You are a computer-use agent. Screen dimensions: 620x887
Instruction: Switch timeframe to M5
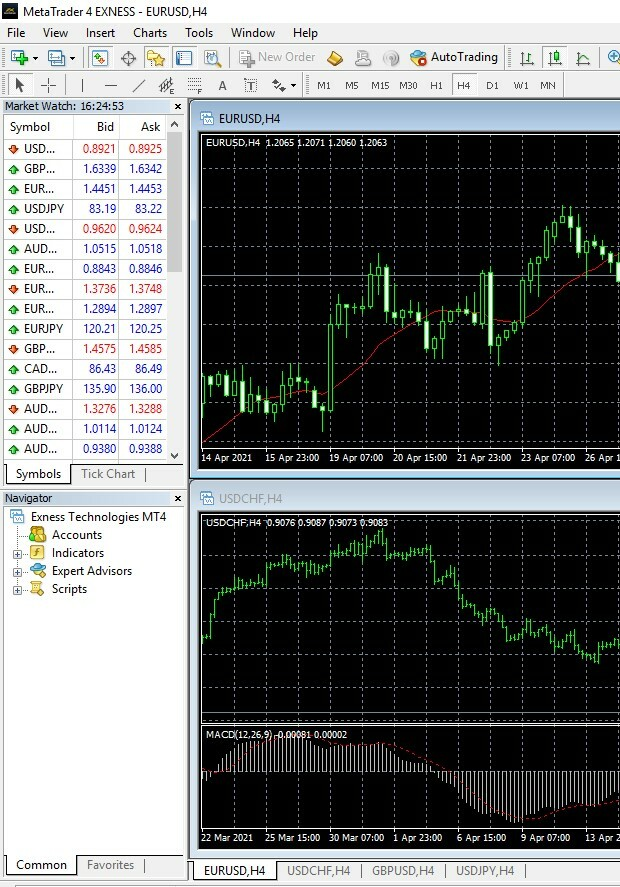coord(352,85)
